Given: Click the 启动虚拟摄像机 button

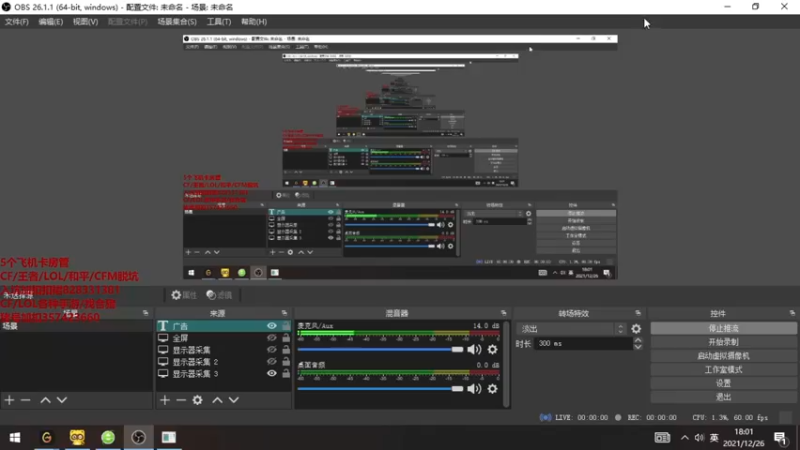Looking at the screenshot, I should (x=723, y=356).
